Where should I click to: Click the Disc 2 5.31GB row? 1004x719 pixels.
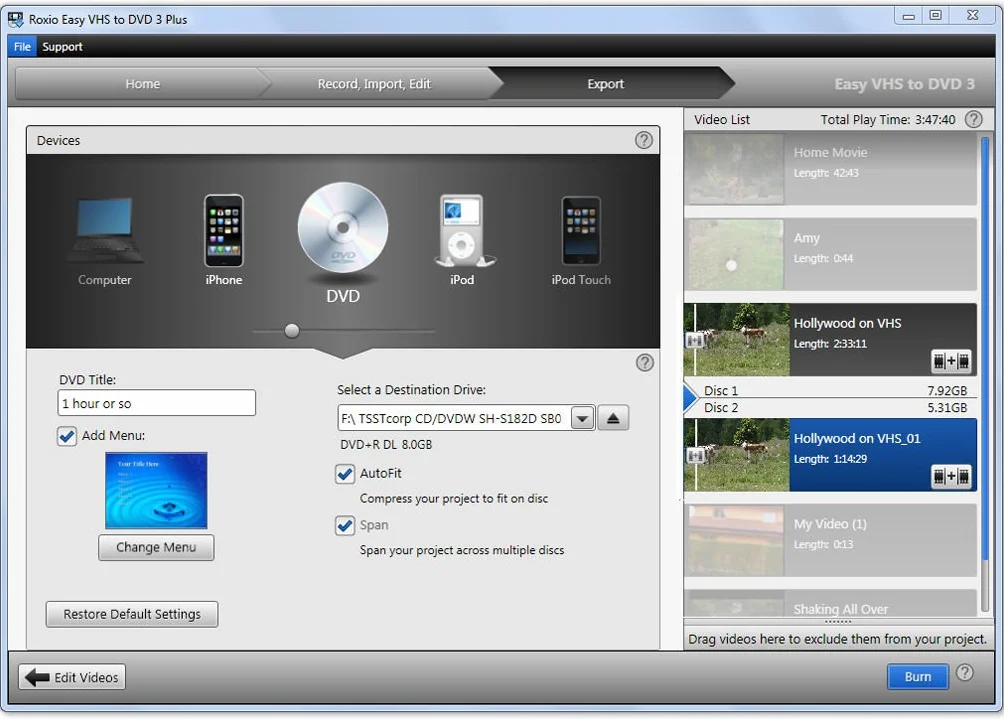(x=836, y=408)
